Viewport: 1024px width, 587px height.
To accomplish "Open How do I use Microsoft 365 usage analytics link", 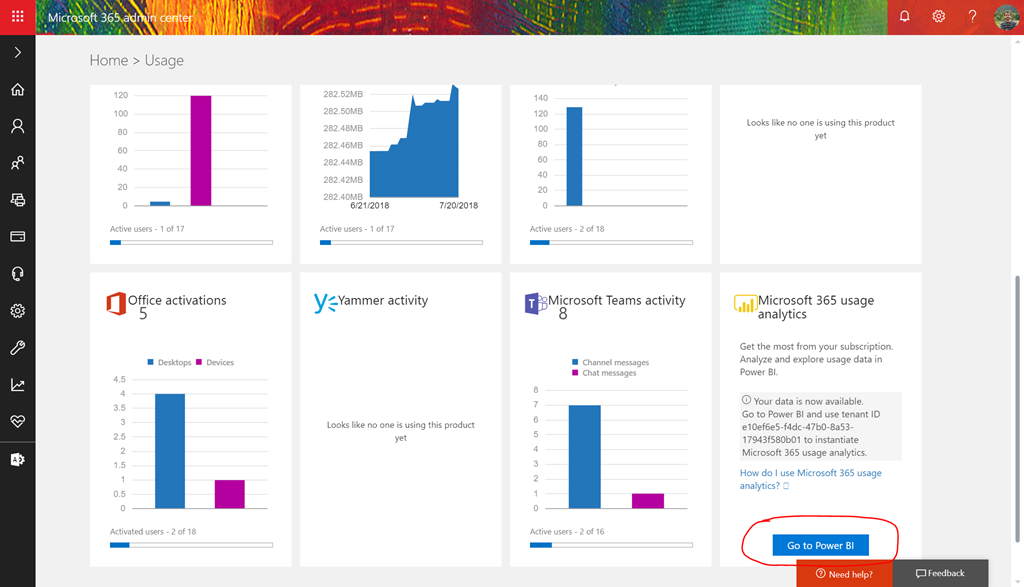I will click(810, 479).
